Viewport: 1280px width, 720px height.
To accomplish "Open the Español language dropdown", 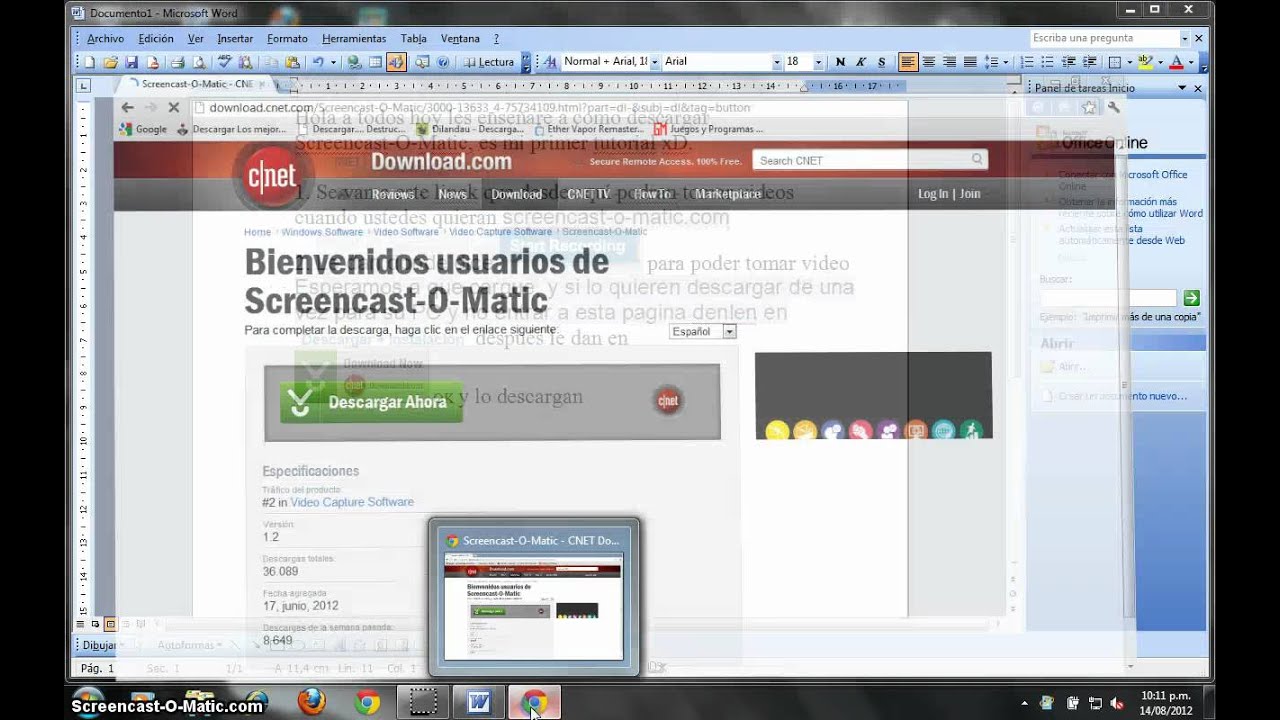I will (x=702, y=331).
